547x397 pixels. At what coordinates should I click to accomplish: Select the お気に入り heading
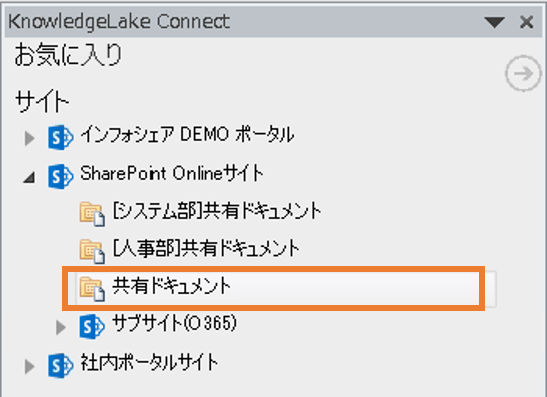68,55
